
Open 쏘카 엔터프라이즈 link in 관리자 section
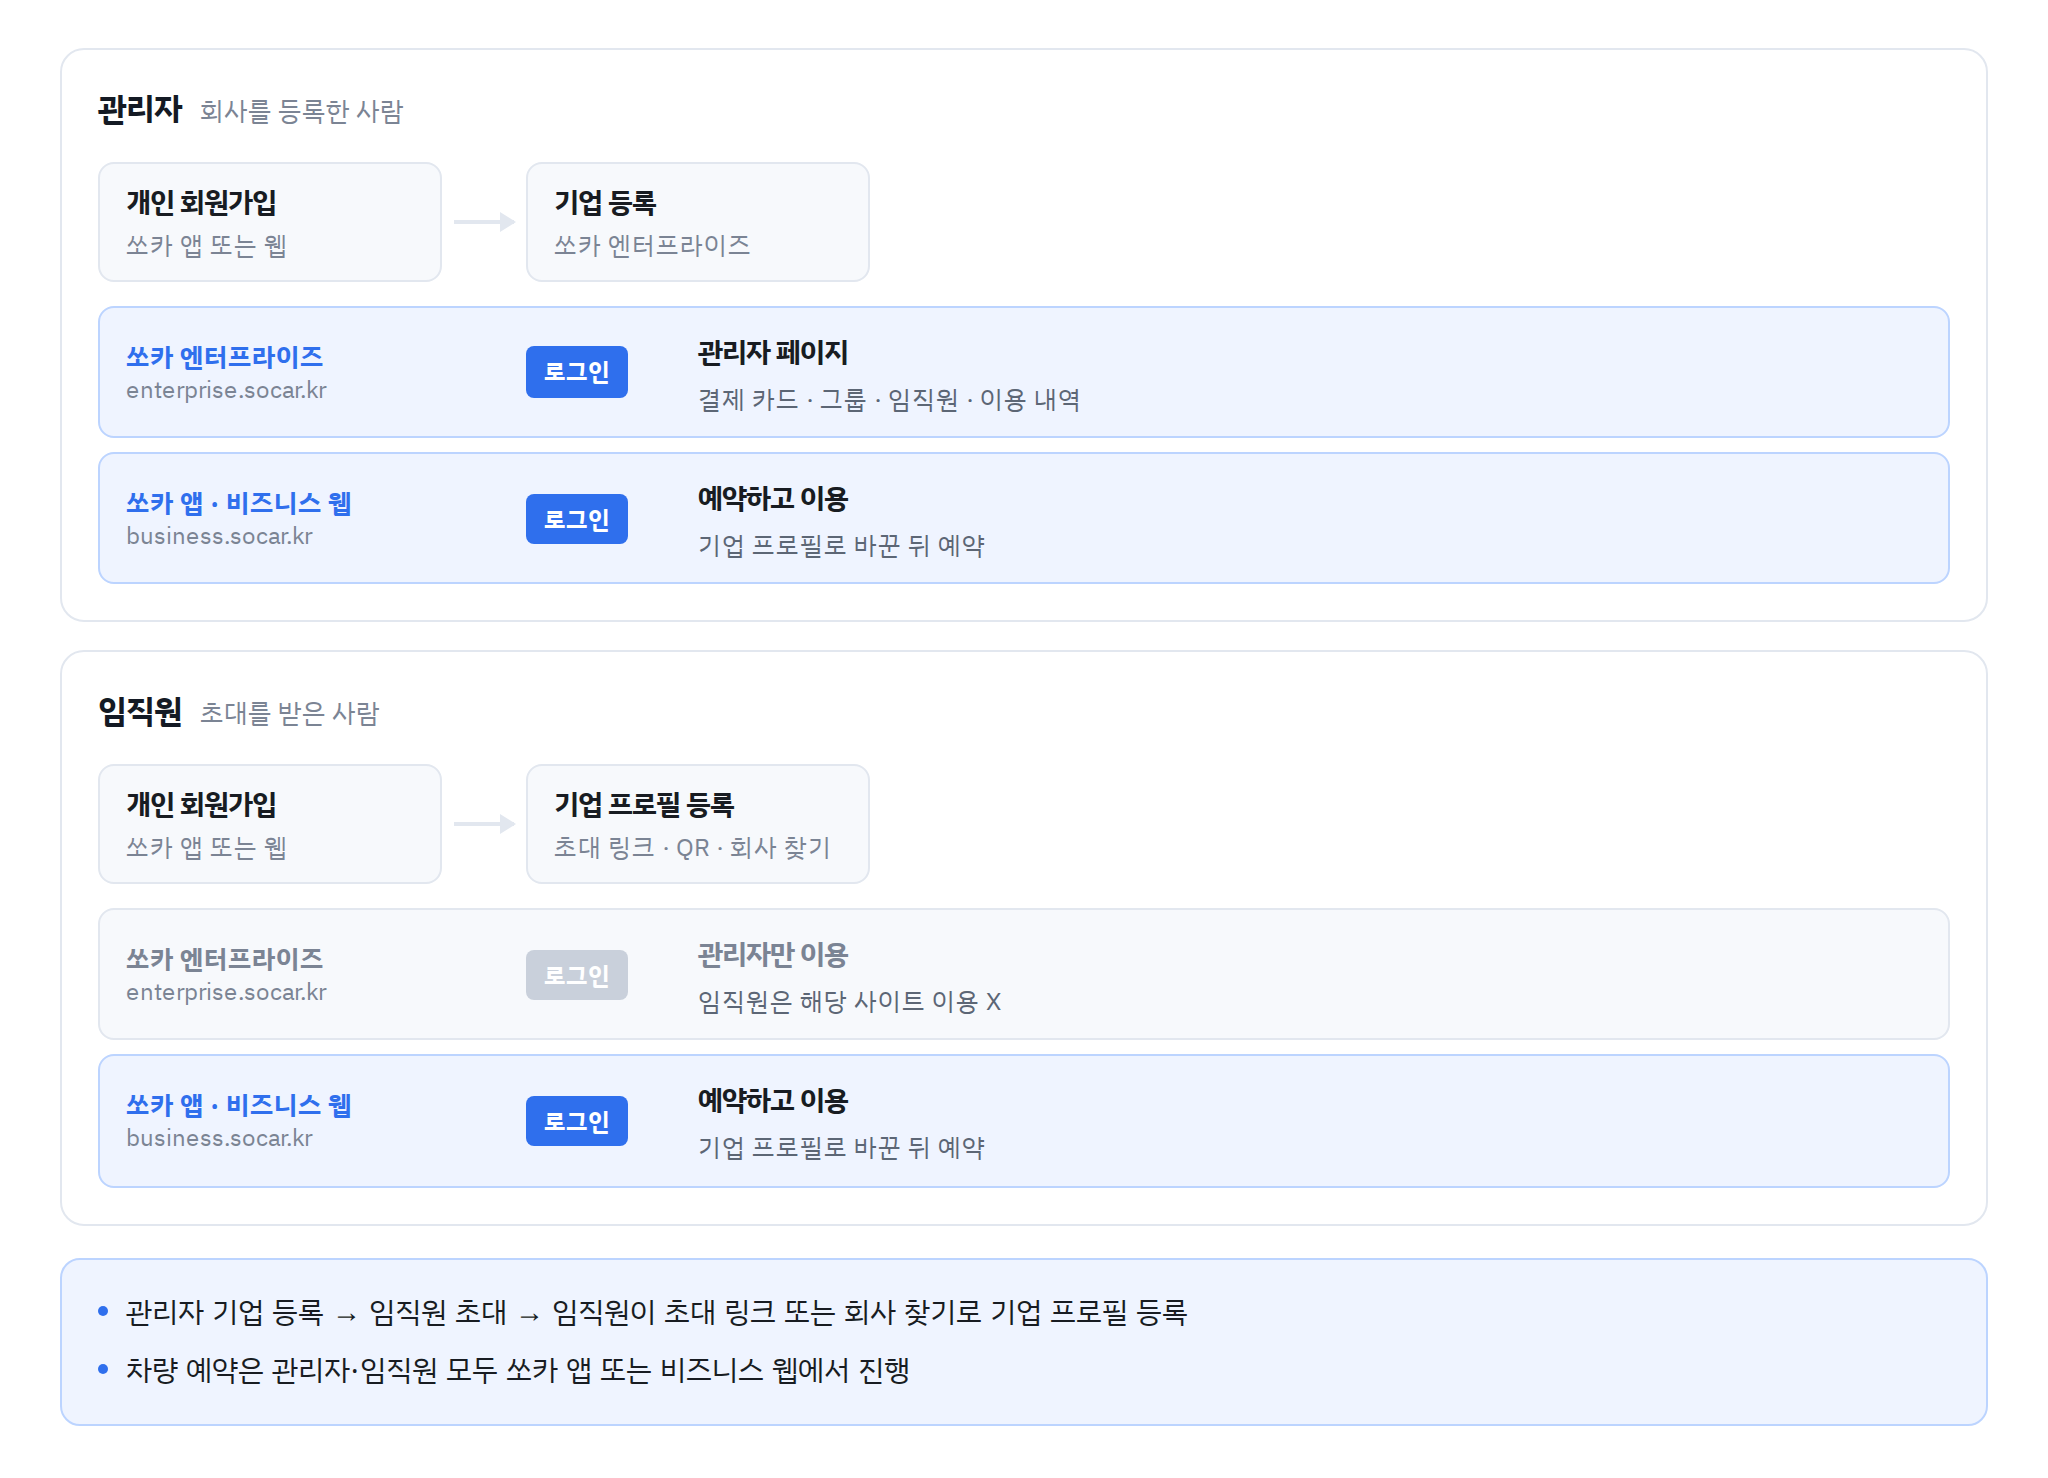(x=225, y=357)
